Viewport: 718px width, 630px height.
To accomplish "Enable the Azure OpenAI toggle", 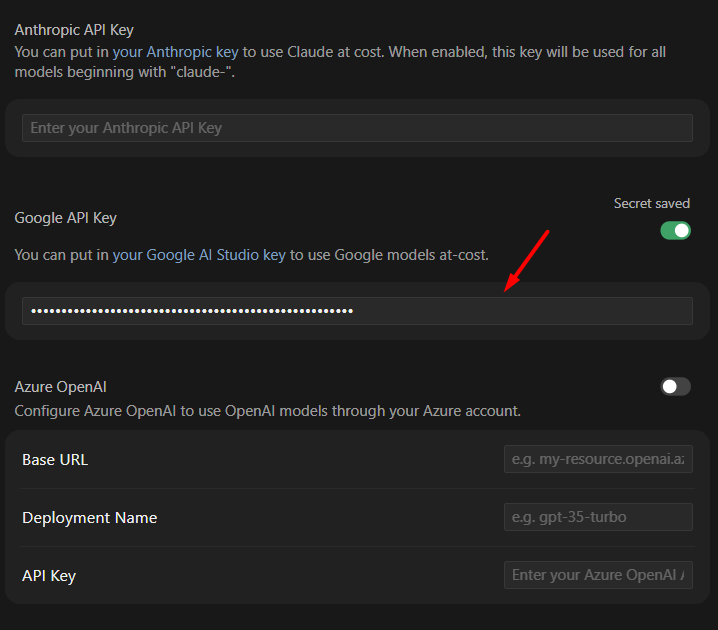I will tap(675, 386).
